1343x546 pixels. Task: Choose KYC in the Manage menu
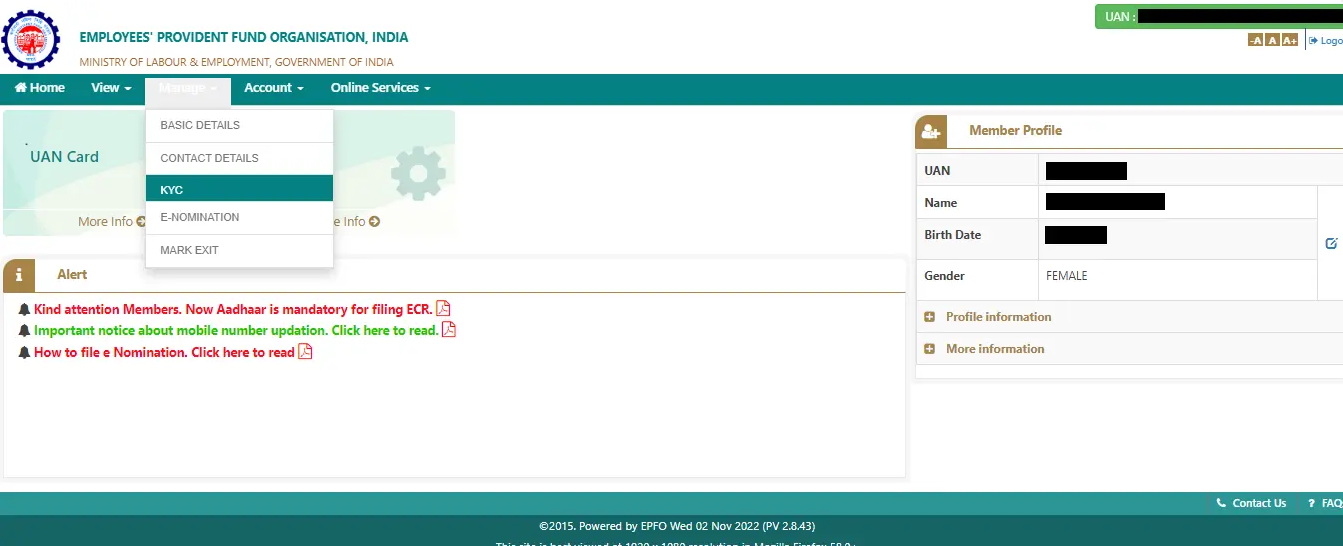coord(239,189)
